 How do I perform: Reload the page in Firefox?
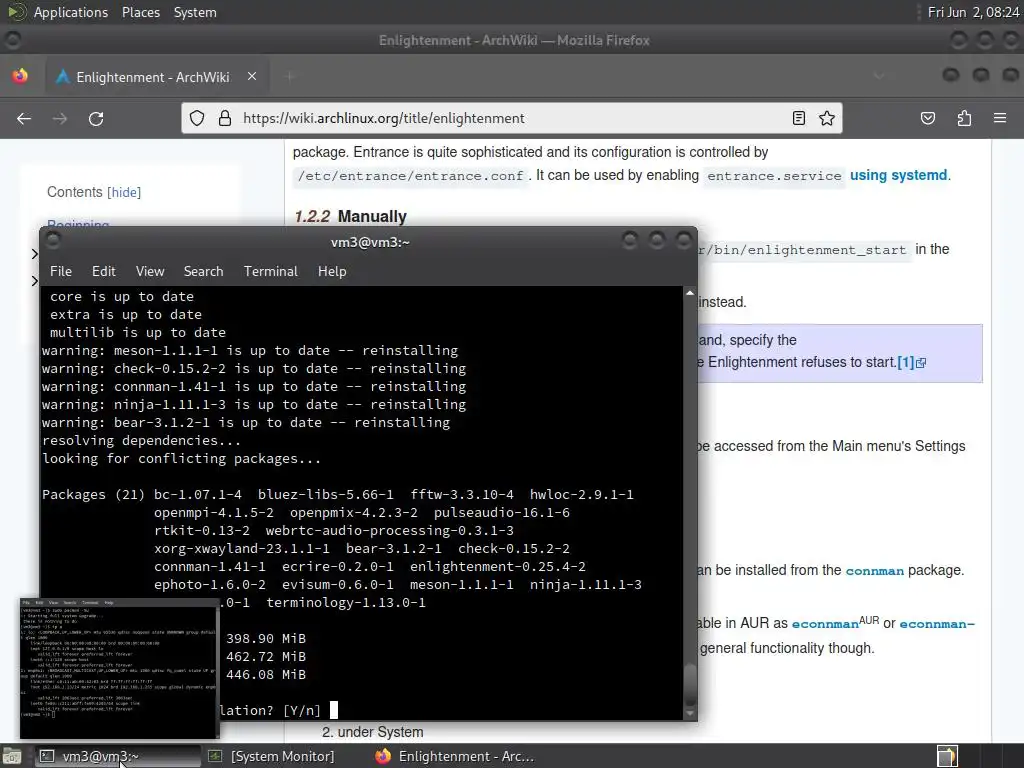[96, 118]
